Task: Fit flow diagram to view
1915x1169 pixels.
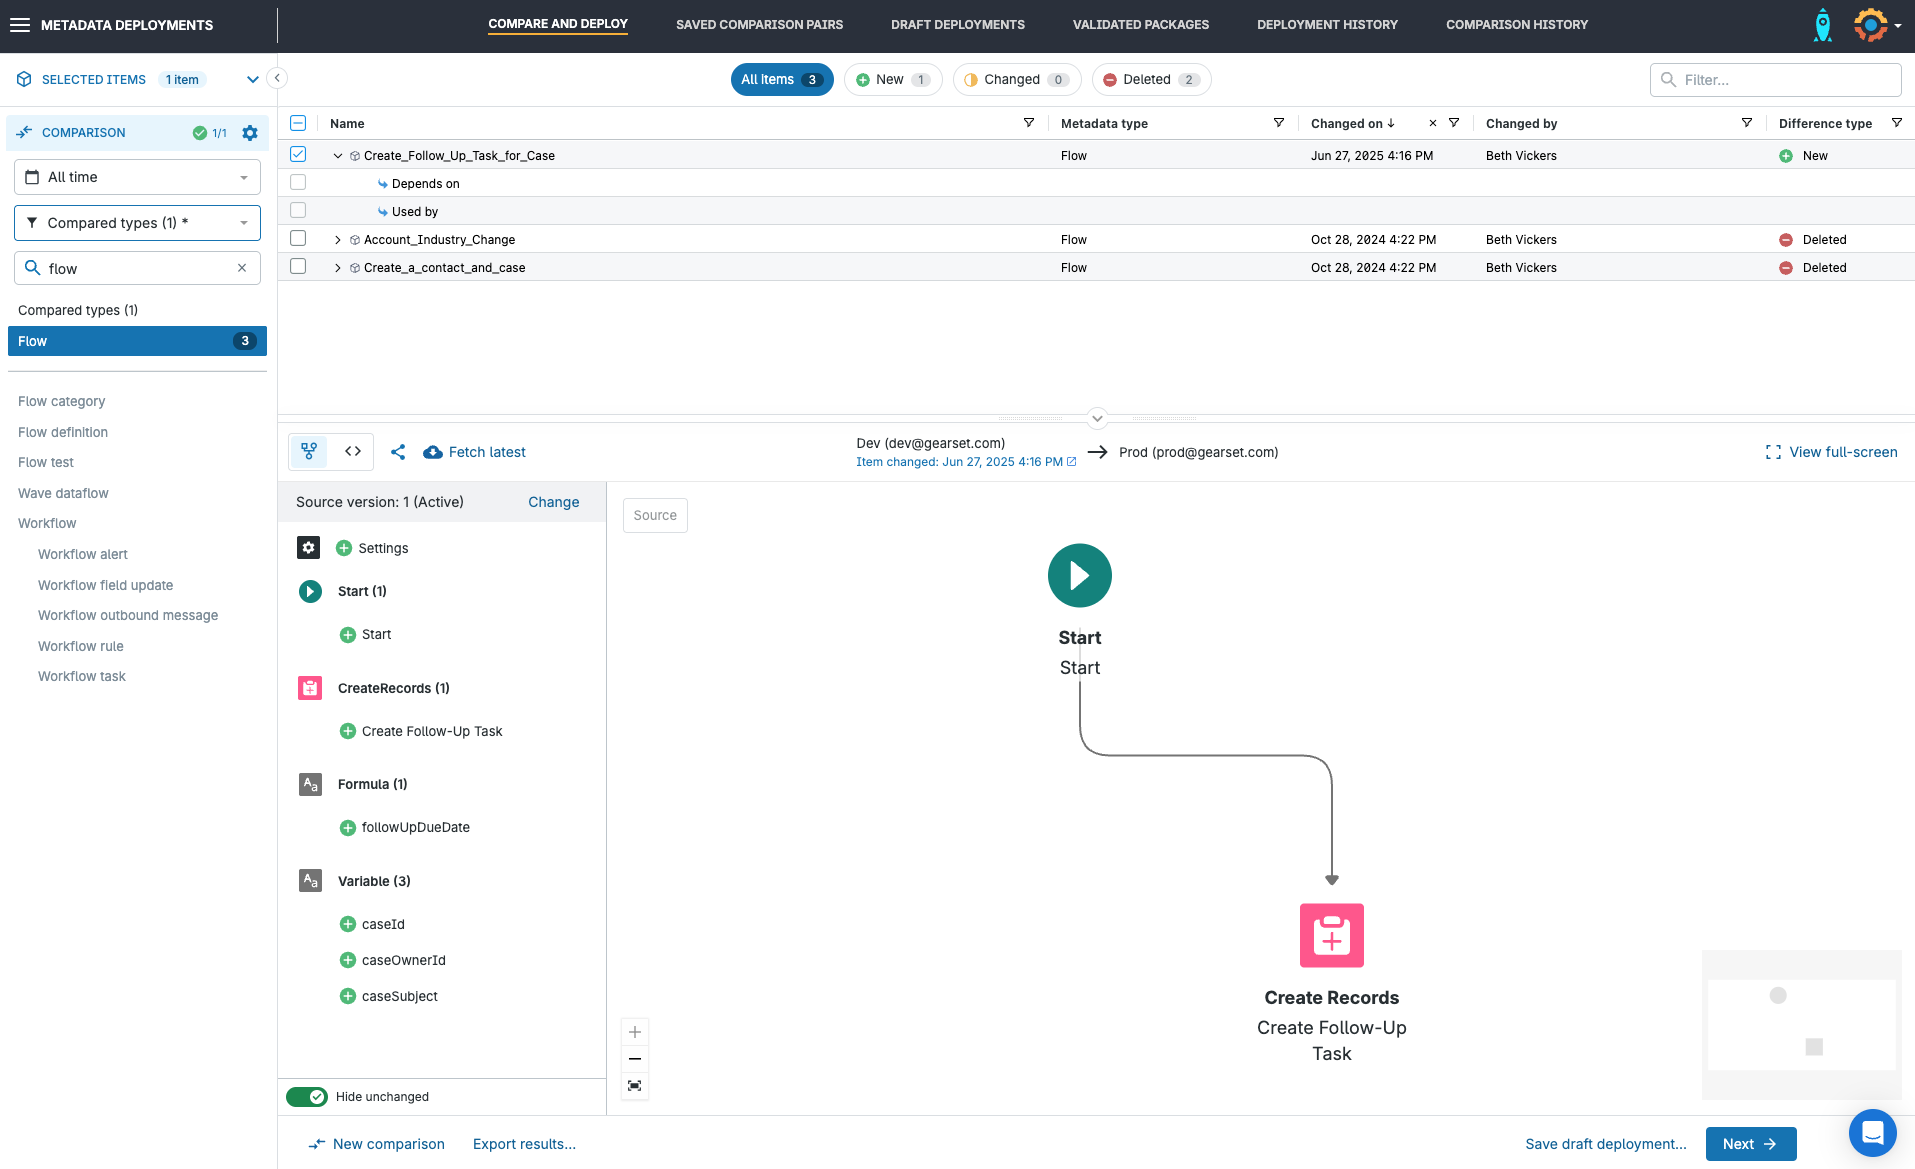Action: point(635,1086)
